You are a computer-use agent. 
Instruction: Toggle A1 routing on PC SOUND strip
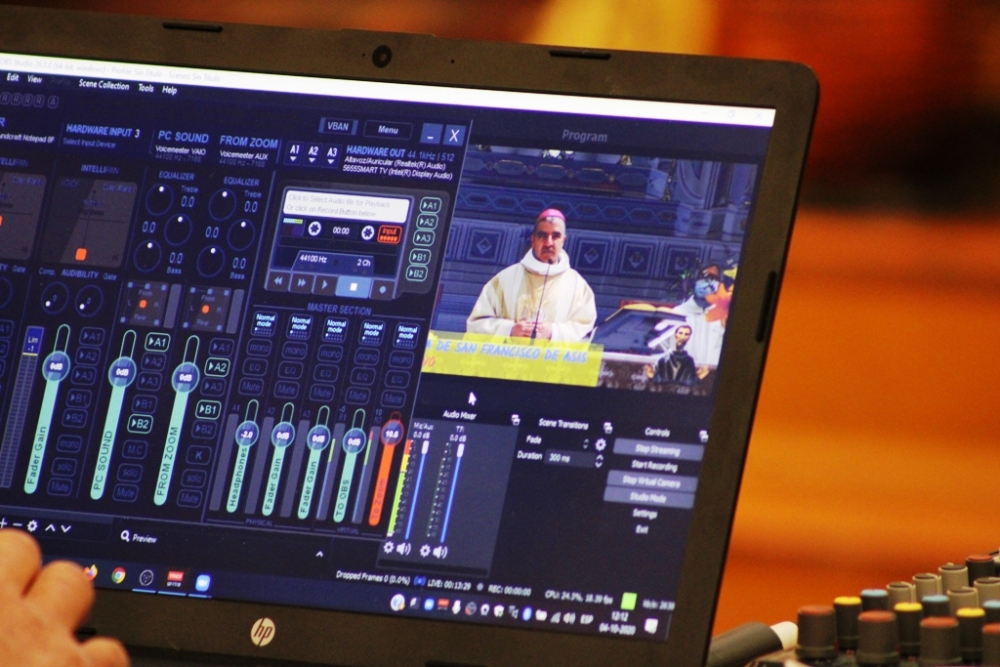157,342
